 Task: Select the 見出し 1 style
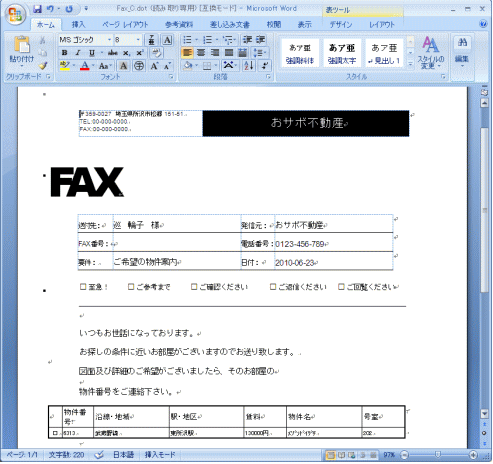[x=384, y=53]
